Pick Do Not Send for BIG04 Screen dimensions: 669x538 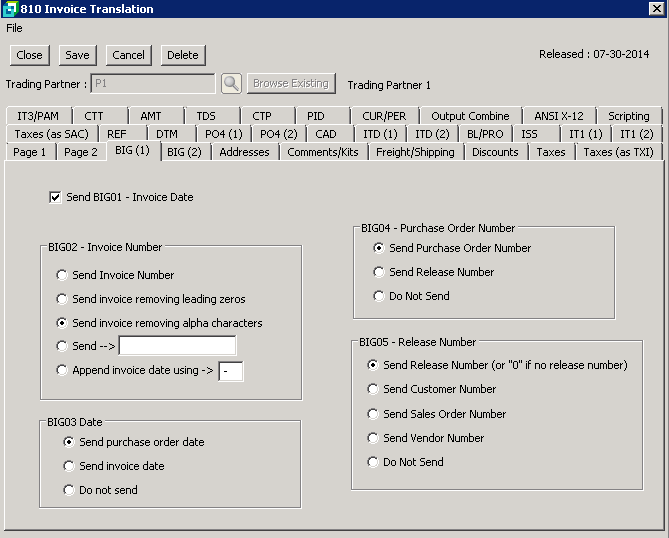tap(379, 296)
